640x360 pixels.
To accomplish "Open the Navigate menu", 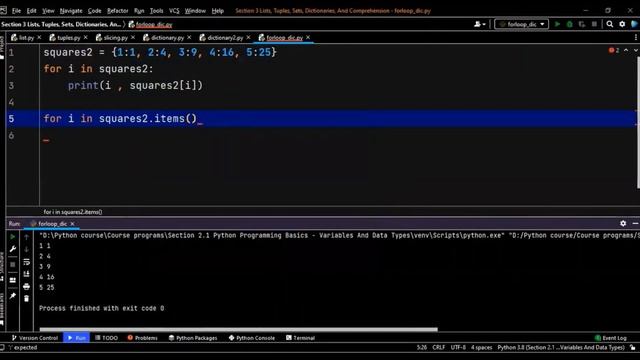I will tap(71, 11).
